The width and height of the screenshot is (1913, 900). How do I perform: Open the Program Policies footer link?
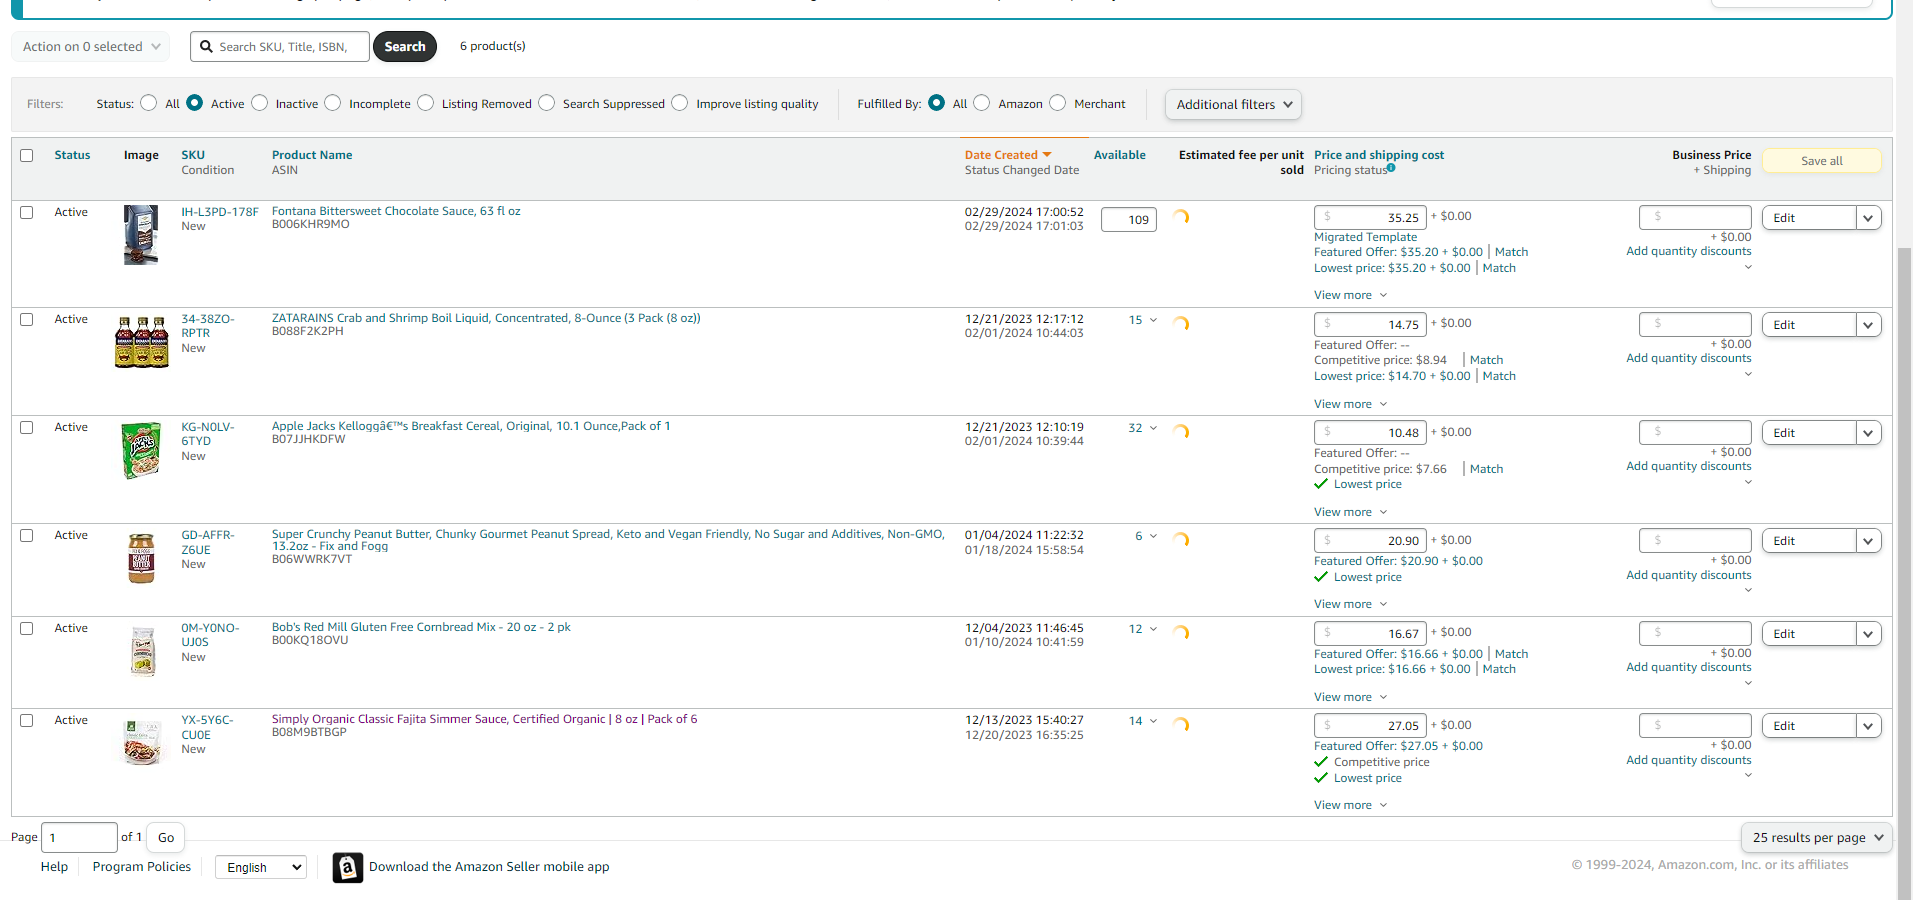(142, 867)
